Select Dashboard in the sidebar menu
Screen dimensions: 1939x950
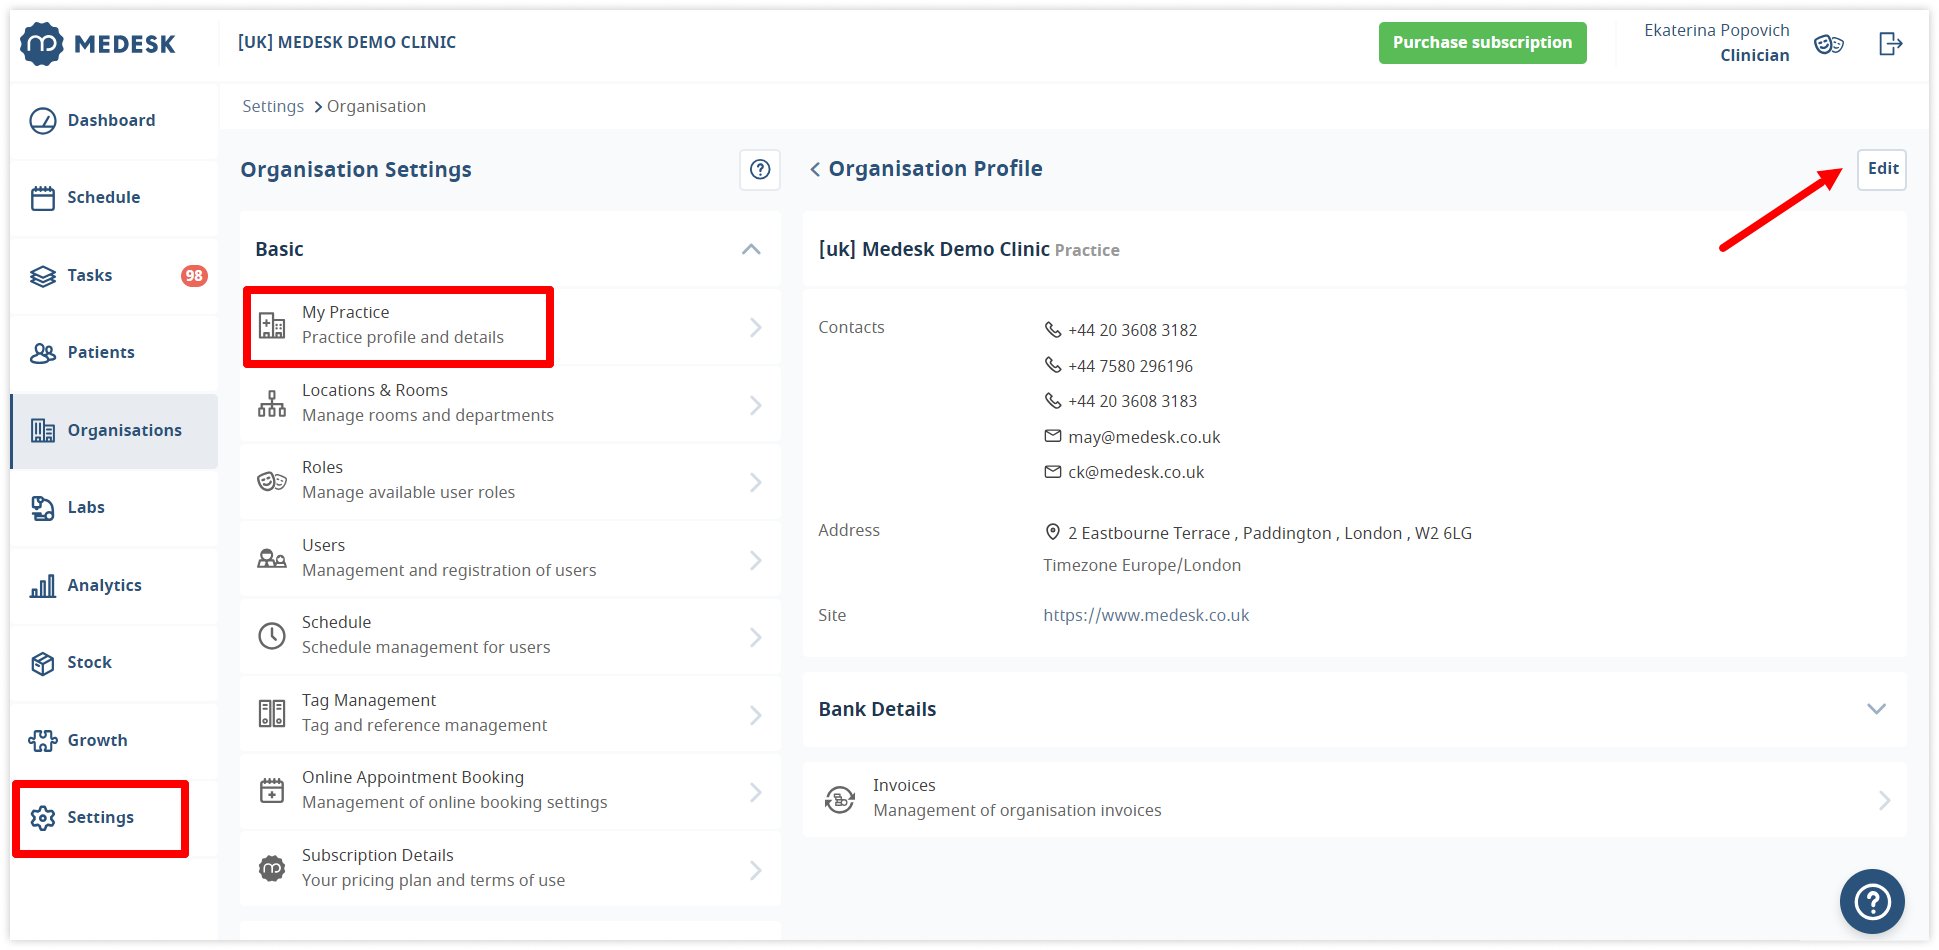click(x=114, y=121)
